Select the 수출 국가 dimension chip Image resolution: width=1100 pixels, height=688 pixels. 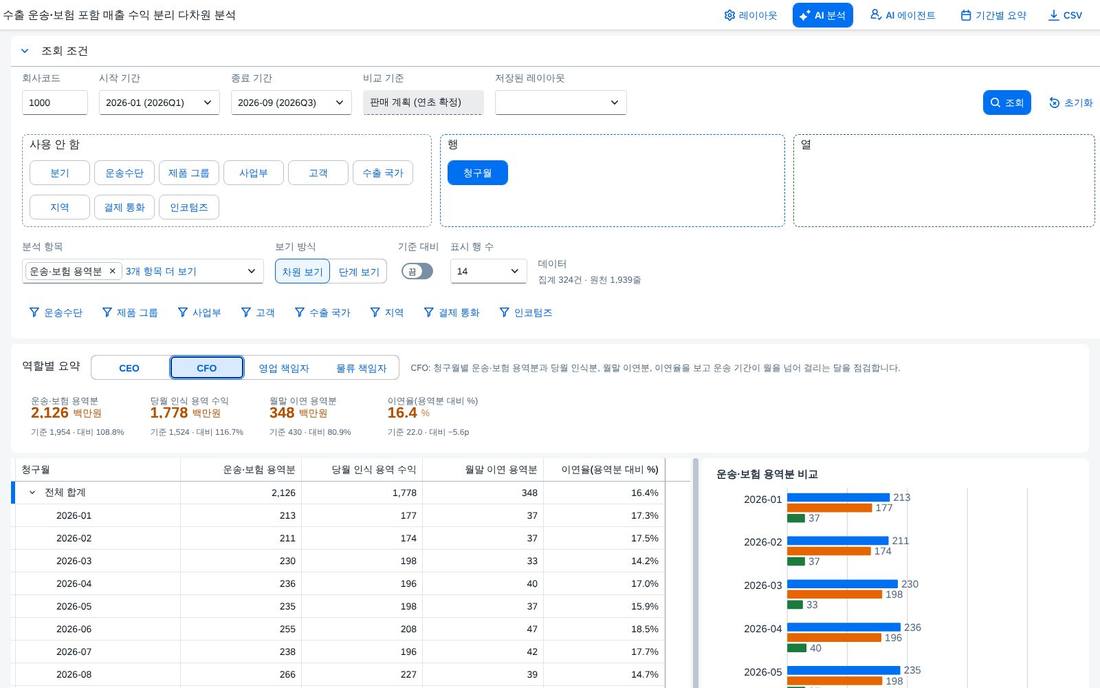coord(383,173)
